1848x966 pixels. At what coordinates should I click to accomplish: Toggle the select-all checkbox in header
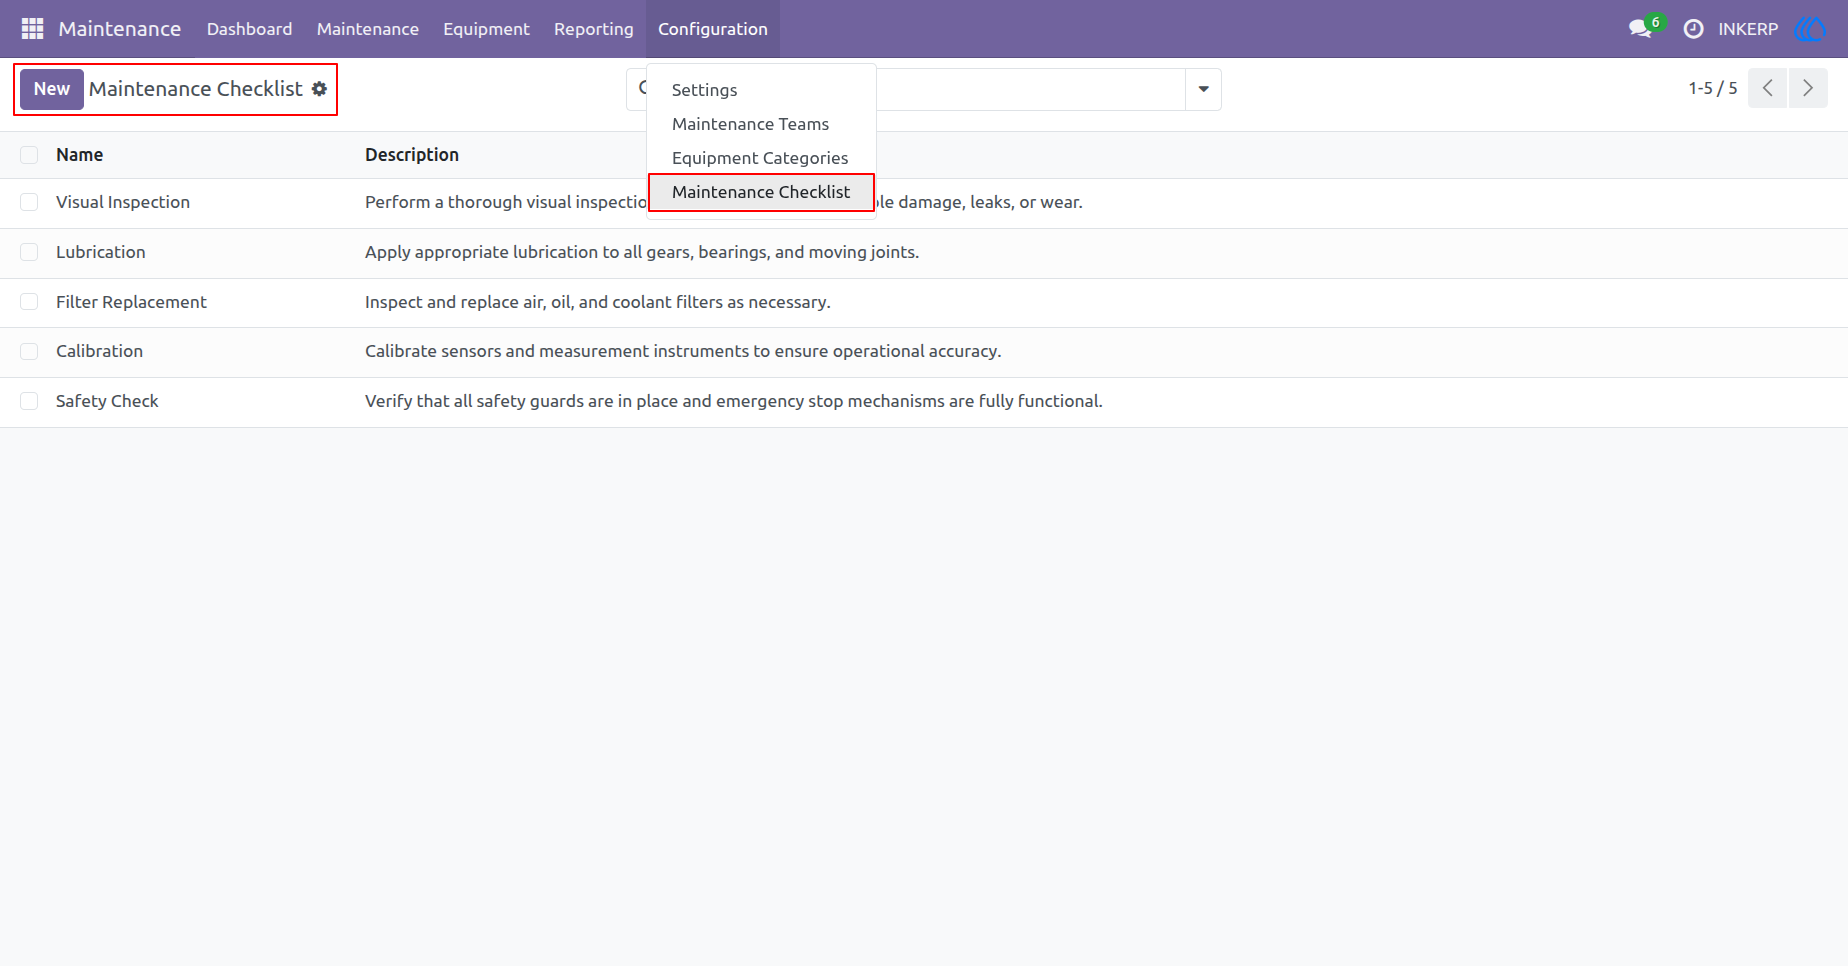[29, 155]
